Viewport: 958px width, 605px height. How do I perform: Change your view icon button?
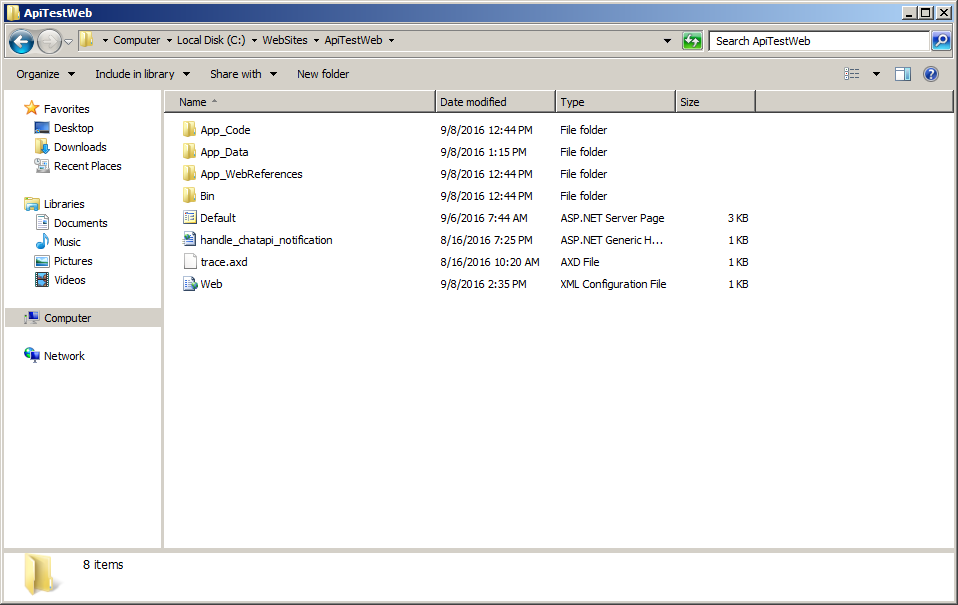click(852, 74)
